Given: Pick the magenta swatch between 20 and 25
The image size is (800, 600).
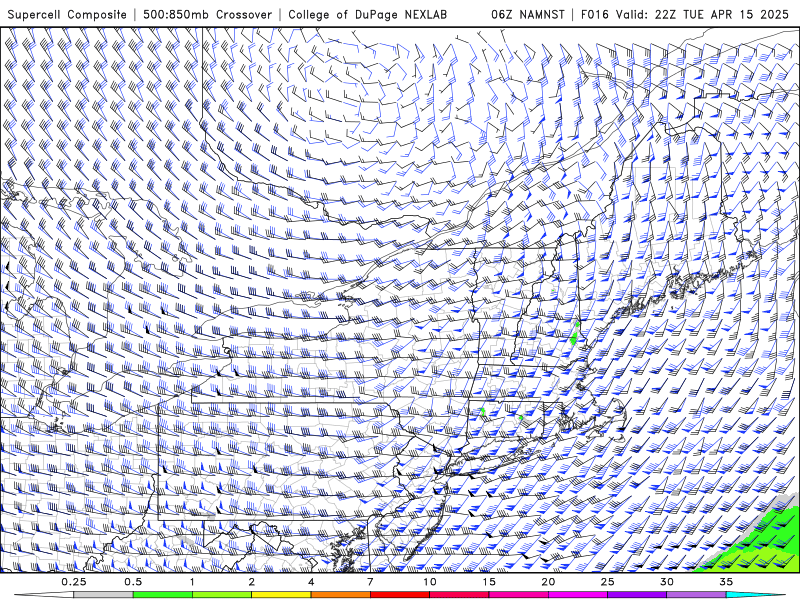Looking at the screenshot, I should click(578, 595).
